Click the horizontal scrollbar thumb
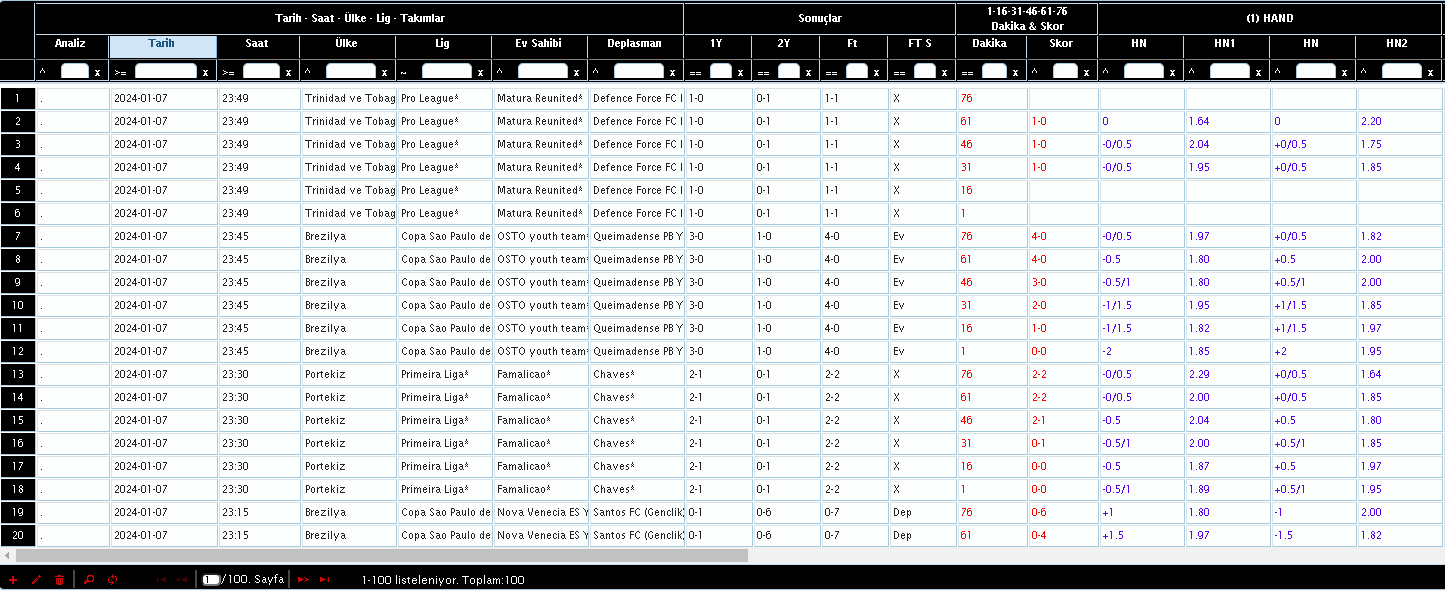Viewport: 1445px width, 591px height. click(381, 555)
